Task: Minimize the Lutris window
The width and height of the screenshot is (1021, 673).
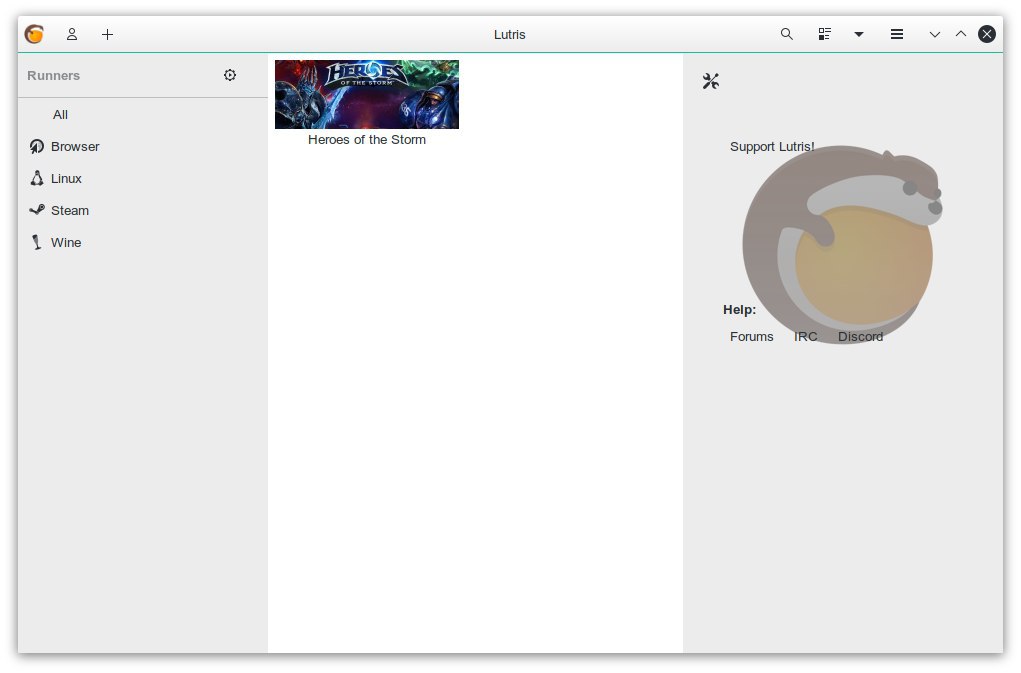Action: [934, 34]
